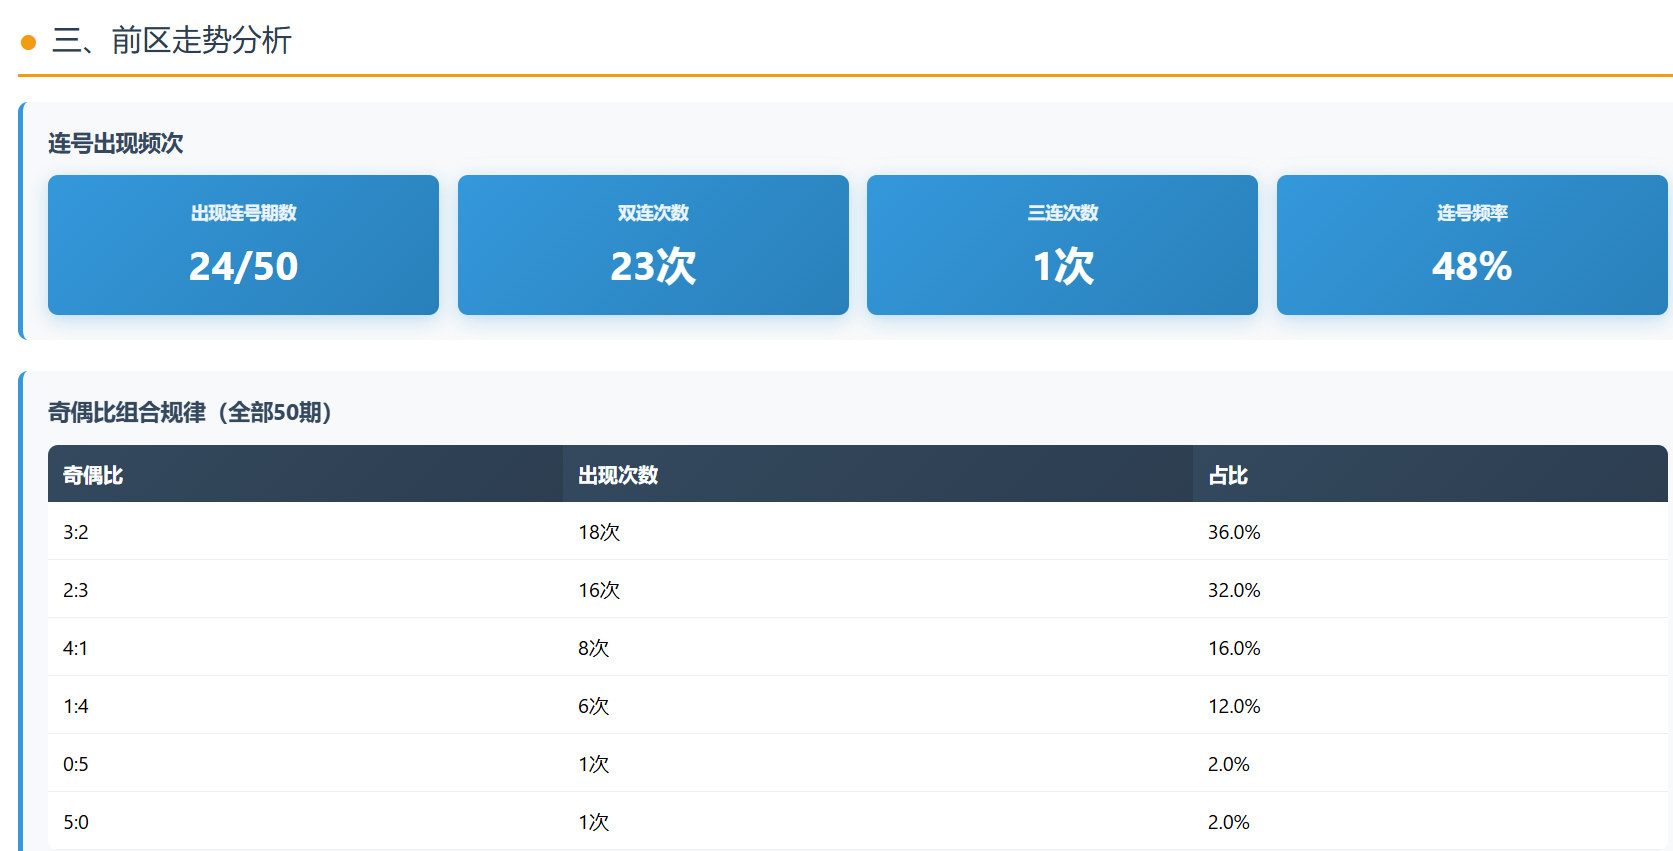The image size is (1673, 851).
Task: Click the 18次 occurrence count cell
Action: click(x=599, y=532)
